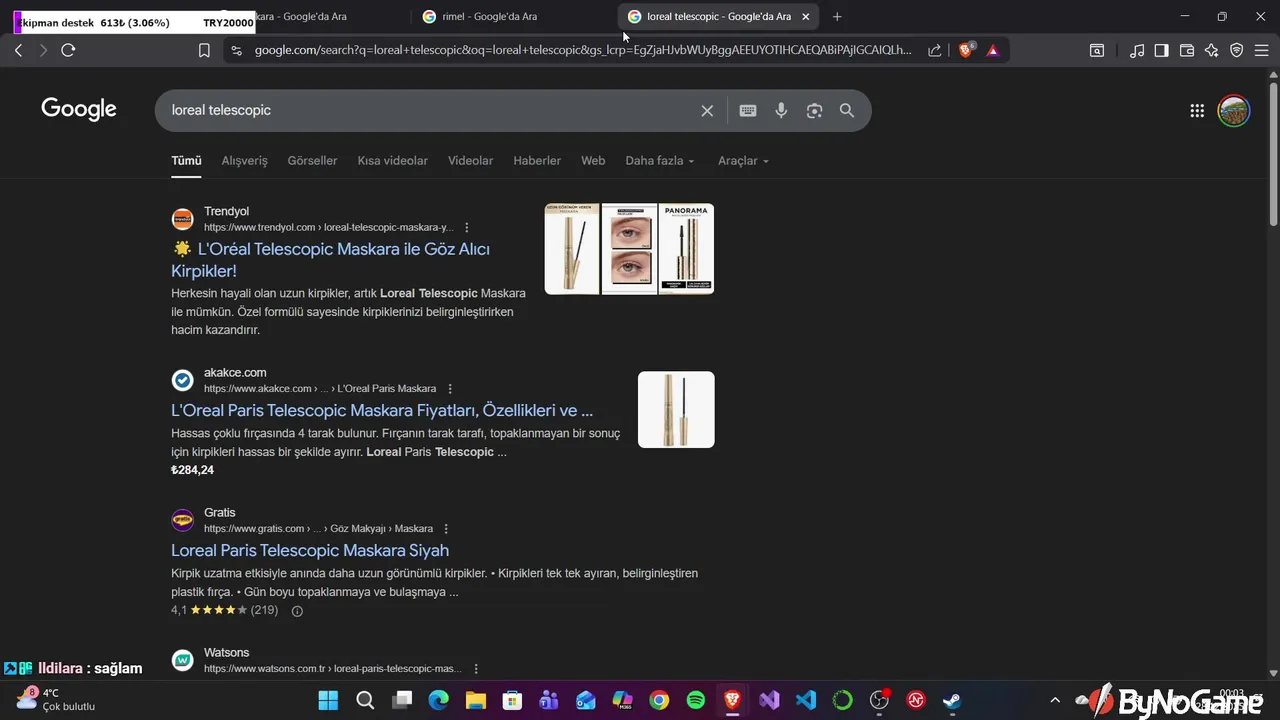Click the ₺284,24 price text

click(192, 470)
